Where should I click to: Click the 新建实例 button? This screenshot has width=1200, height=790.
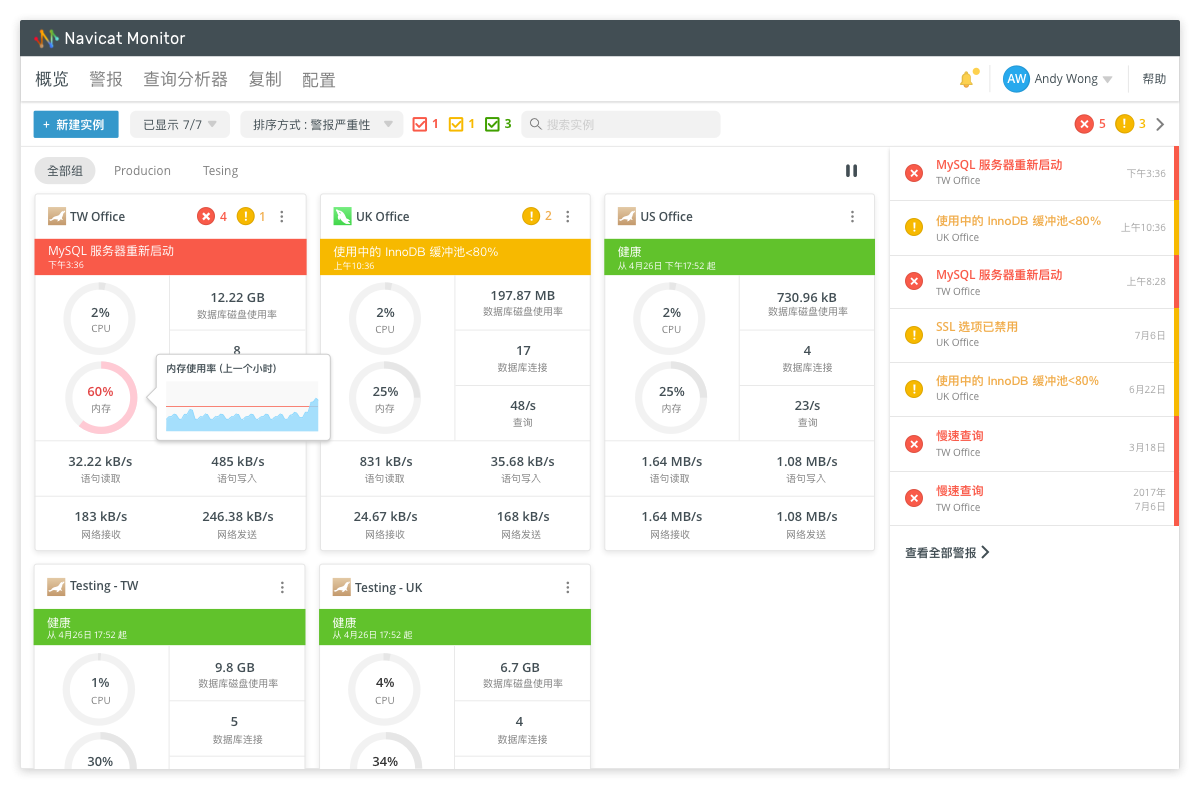[x=76, y=124]
